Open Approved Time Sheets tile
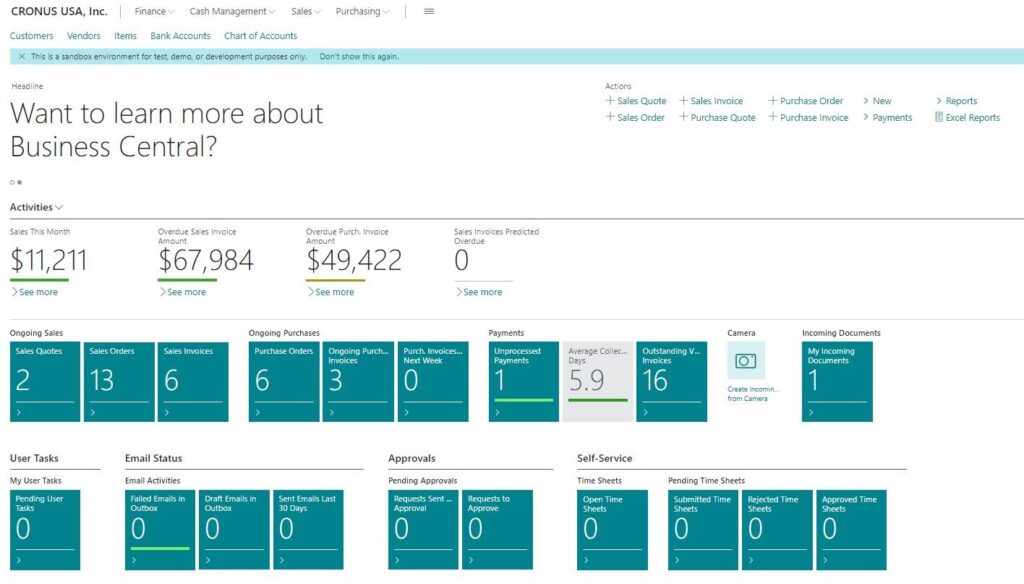This screenshot has width=1024, height=584. point(852,530)
